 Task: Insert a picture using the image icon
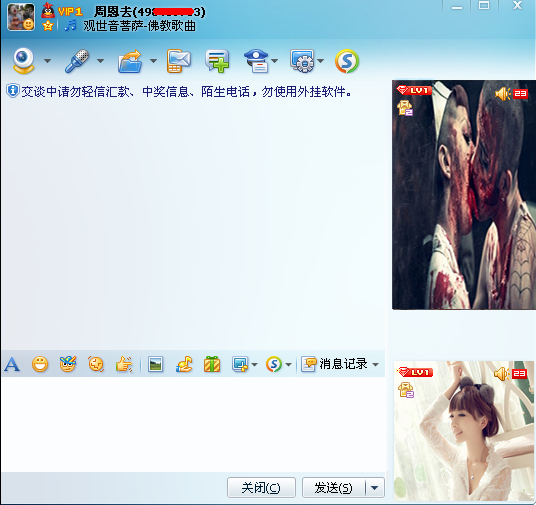coord(156,364)
